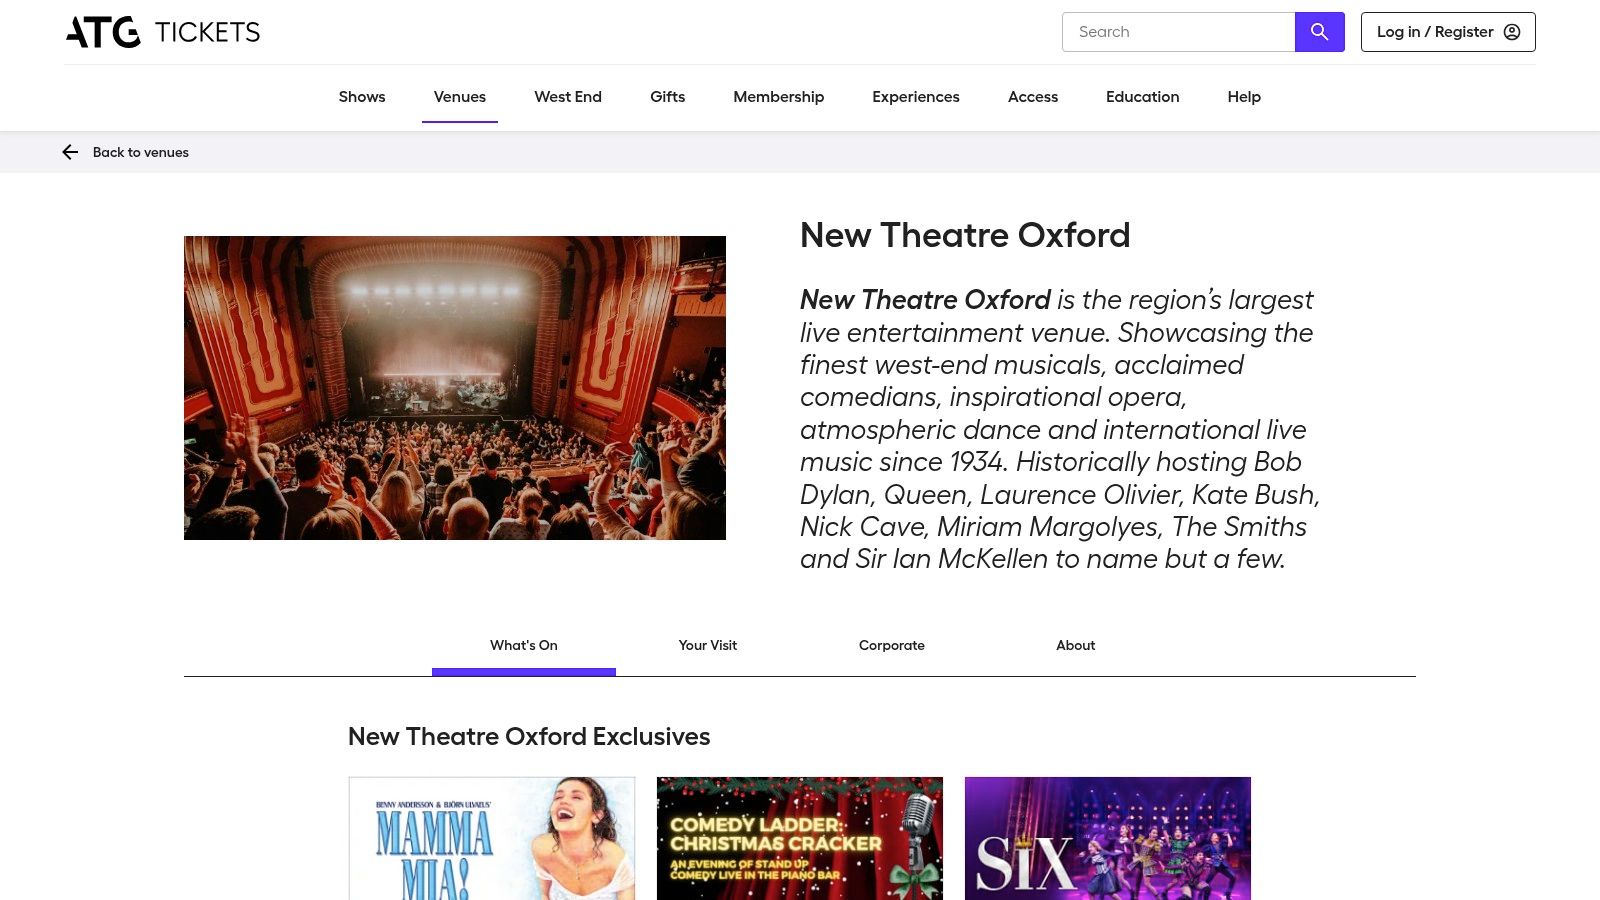This screenshot has width=1600, height=900.
Task: Select the What's On tab
Action: tap(523, 645)
